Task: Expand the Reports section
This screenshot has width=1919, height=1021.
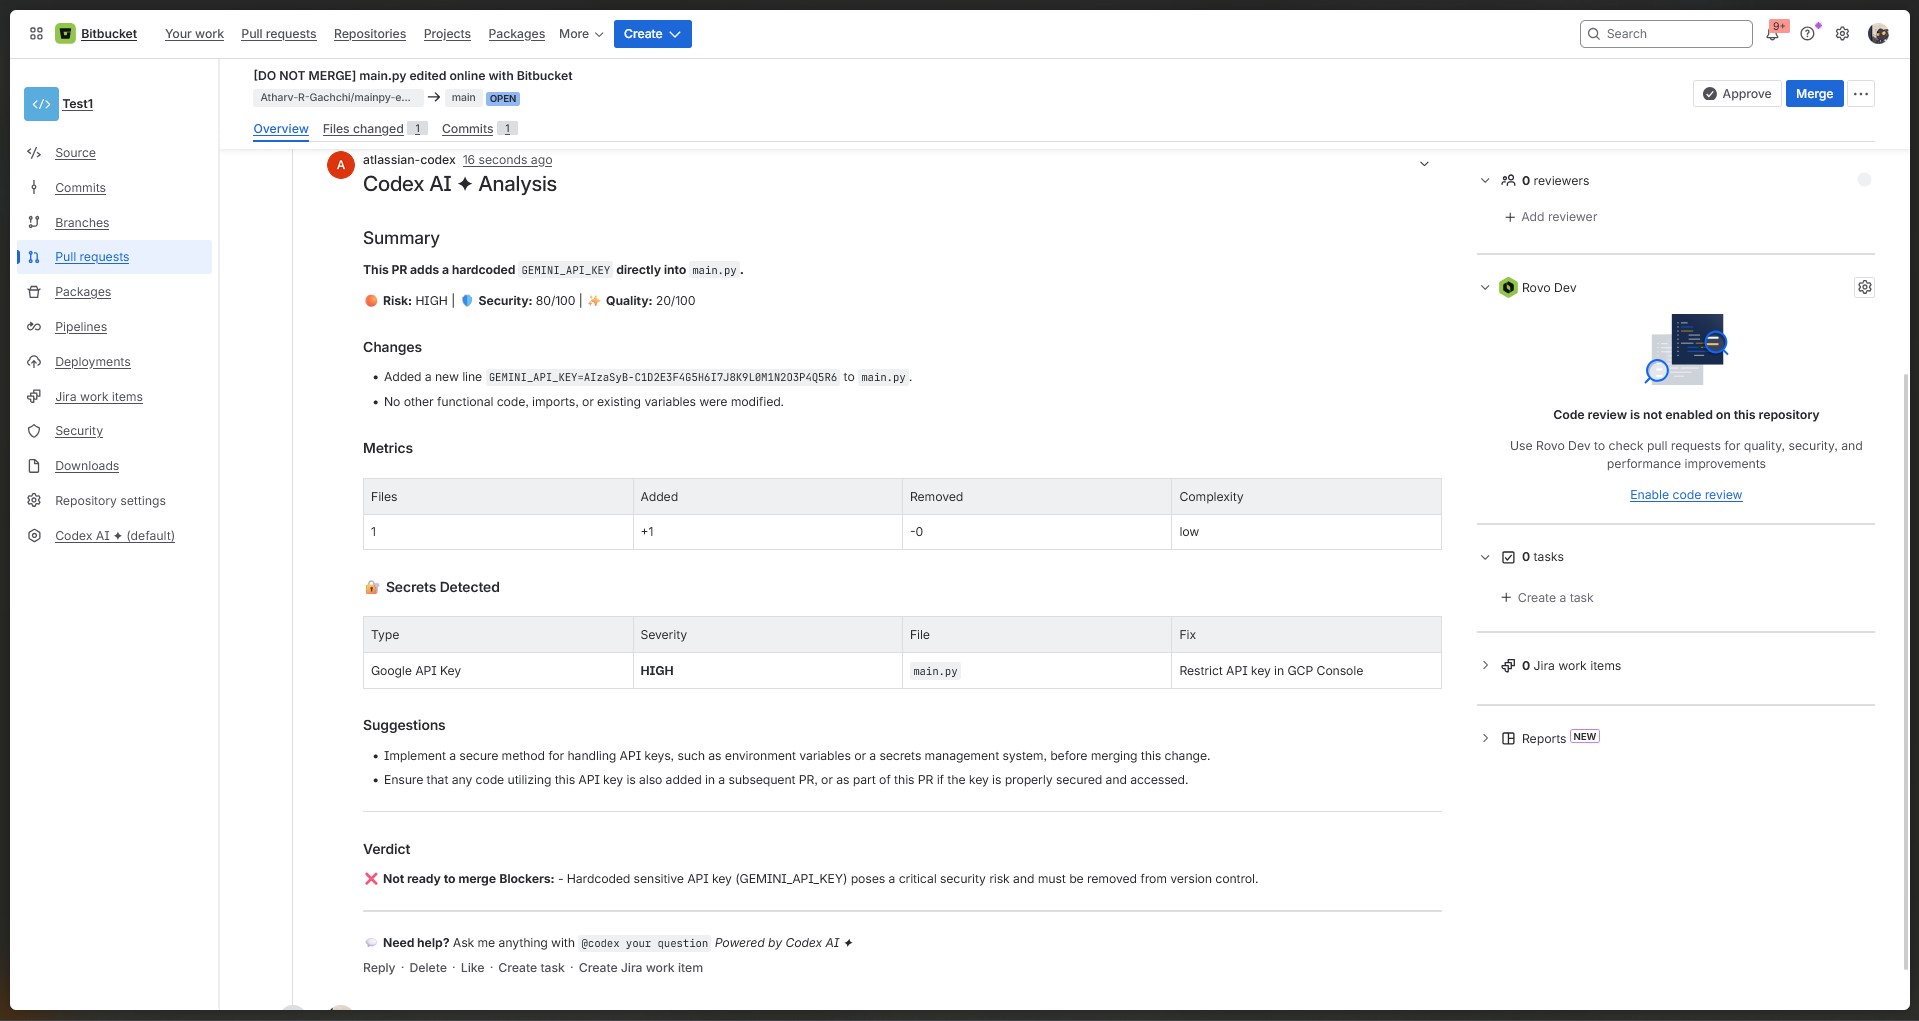Action: point(1485,739)
